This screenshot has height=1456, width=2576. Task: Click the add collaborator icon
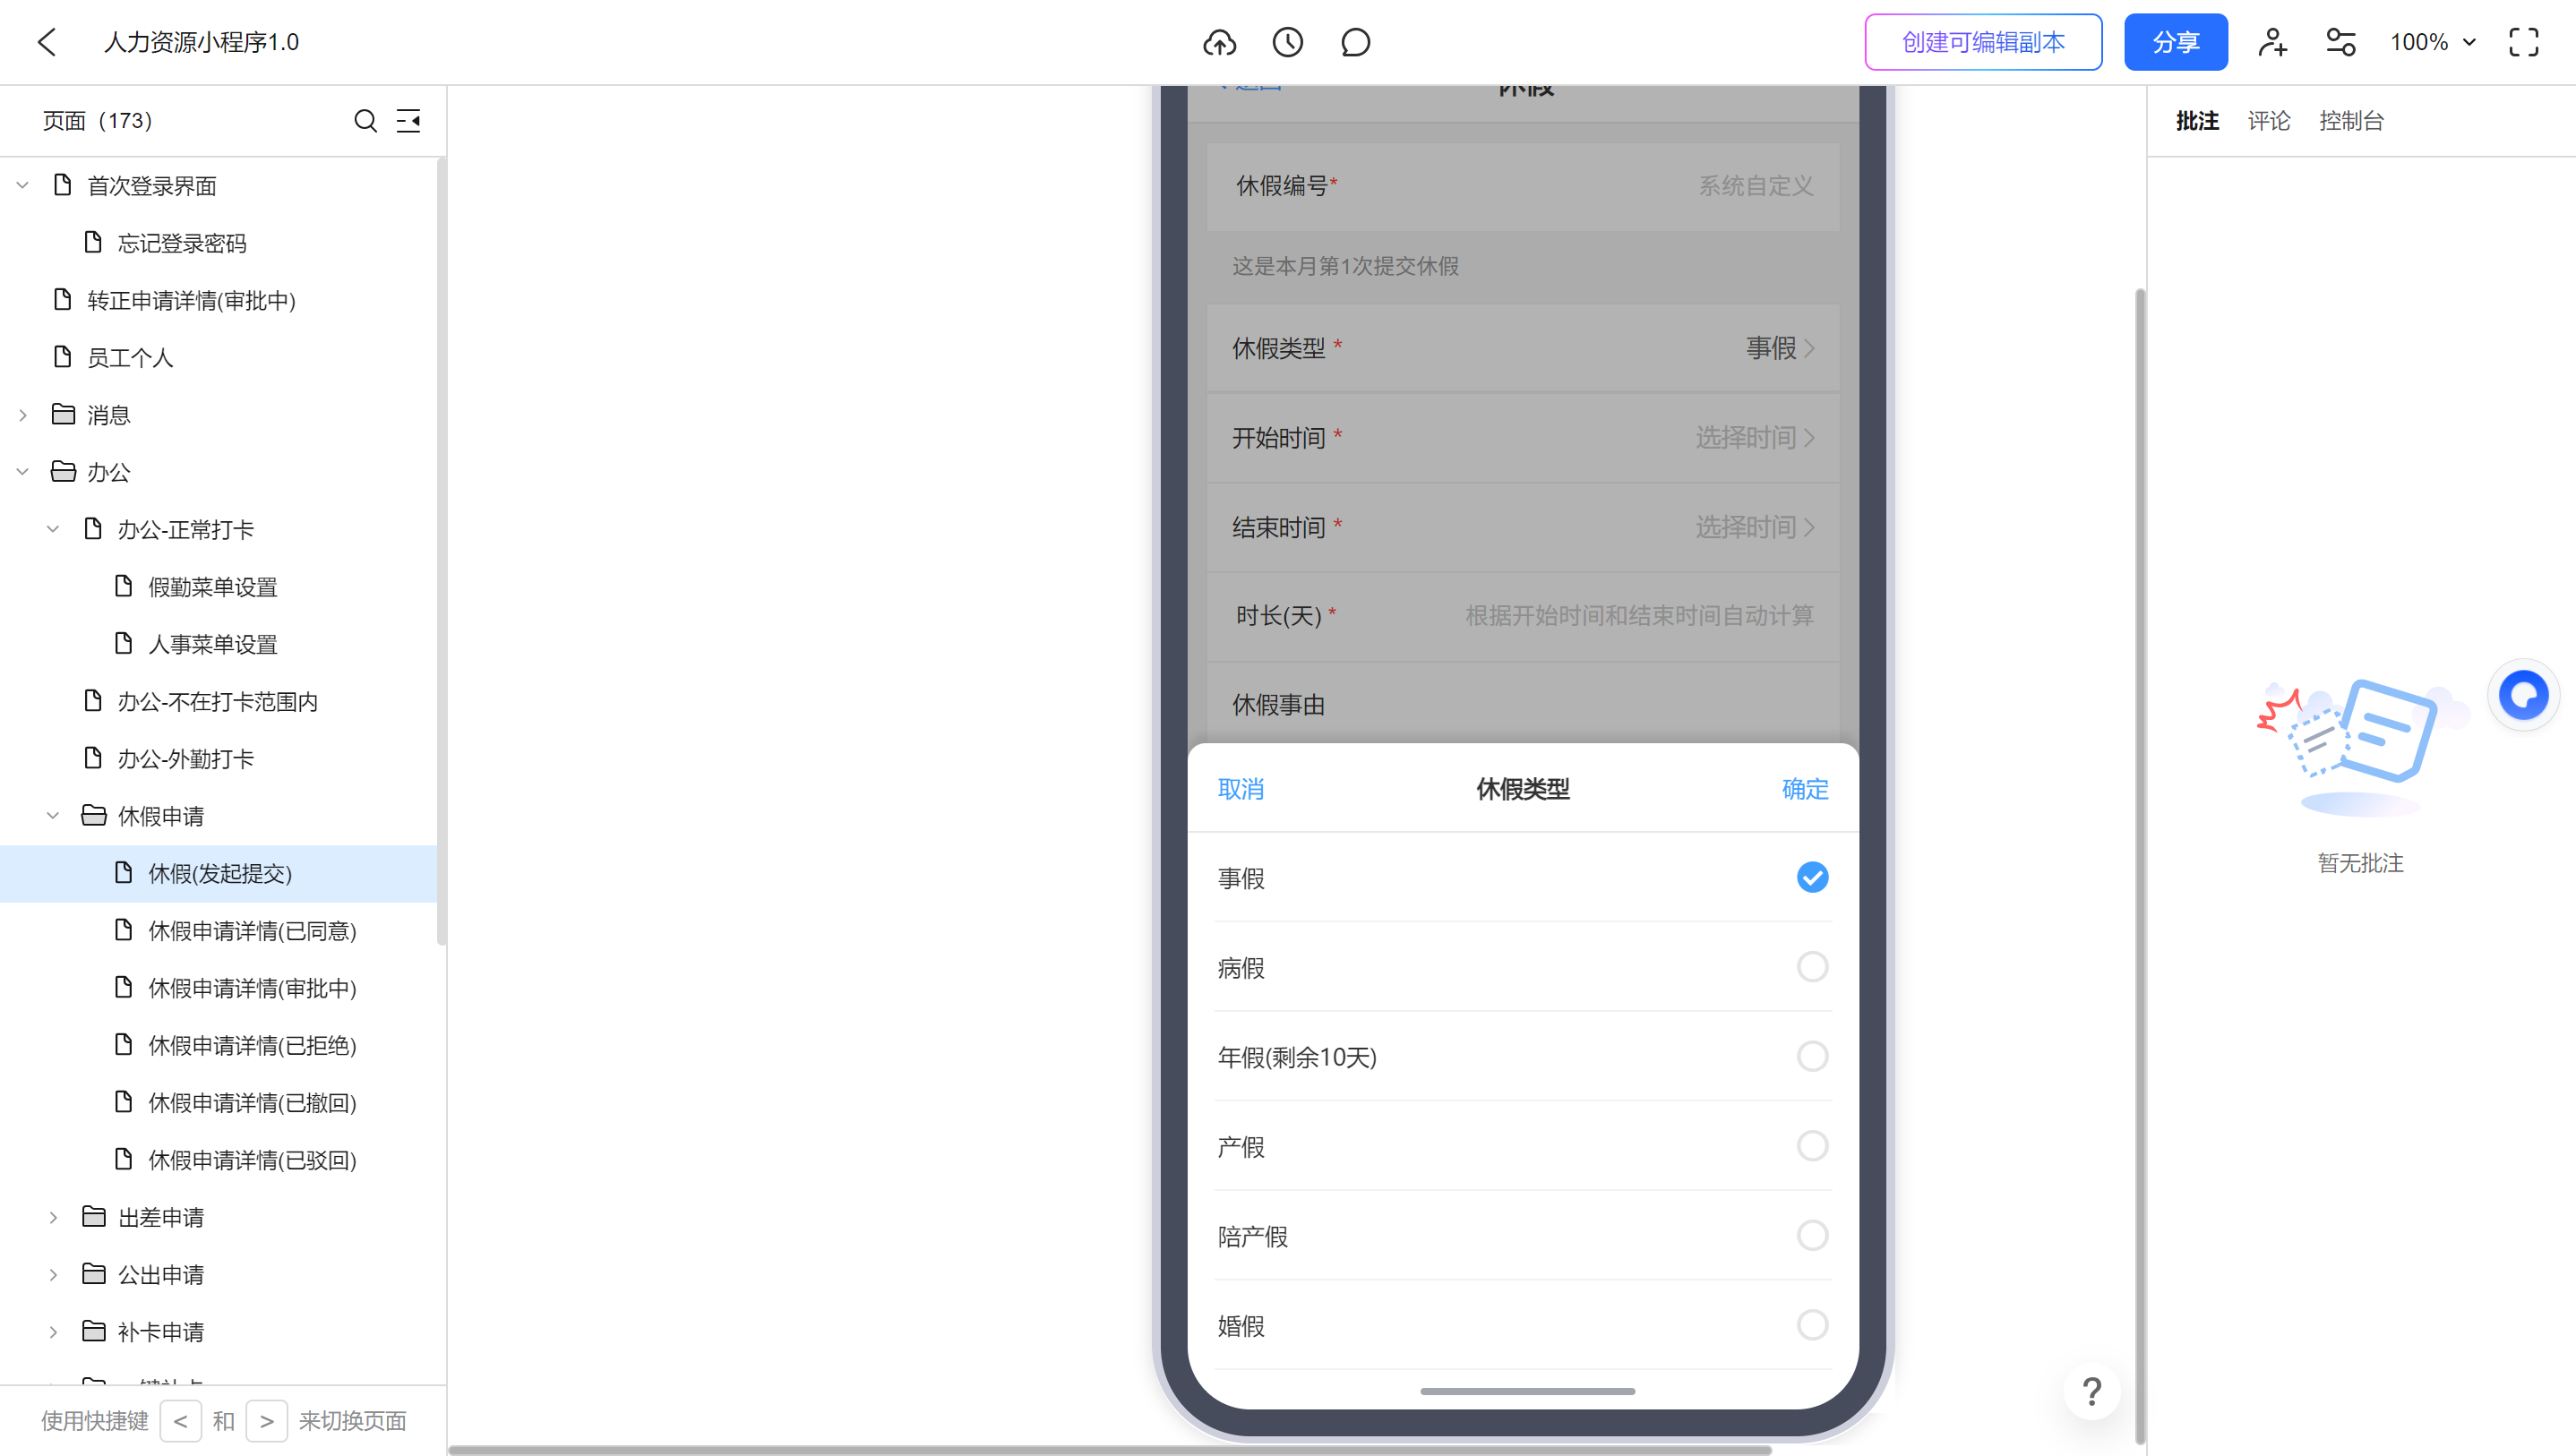pyautogui.click(x=2272, y=42)
